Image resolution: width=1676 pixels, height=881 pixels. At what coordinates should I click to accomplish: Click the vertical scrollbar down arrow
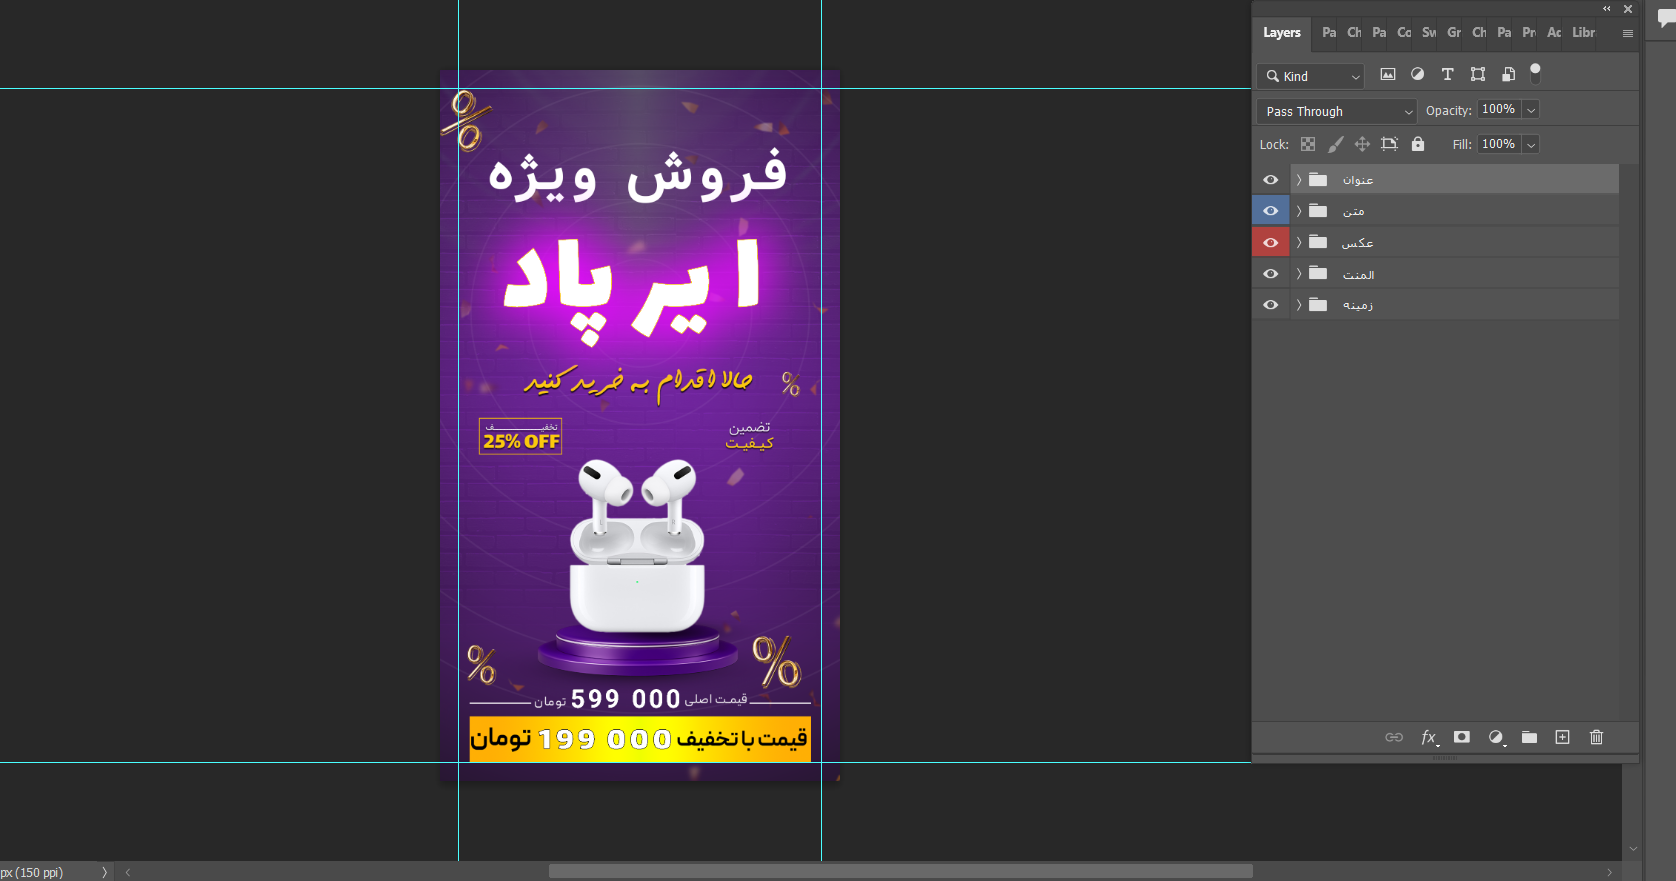pos(1633,849)
